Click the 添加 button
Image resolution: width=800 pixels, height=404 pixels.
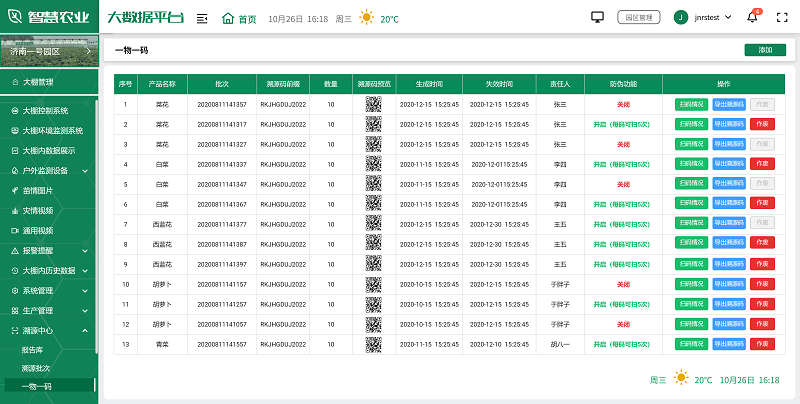click(765, 49)
